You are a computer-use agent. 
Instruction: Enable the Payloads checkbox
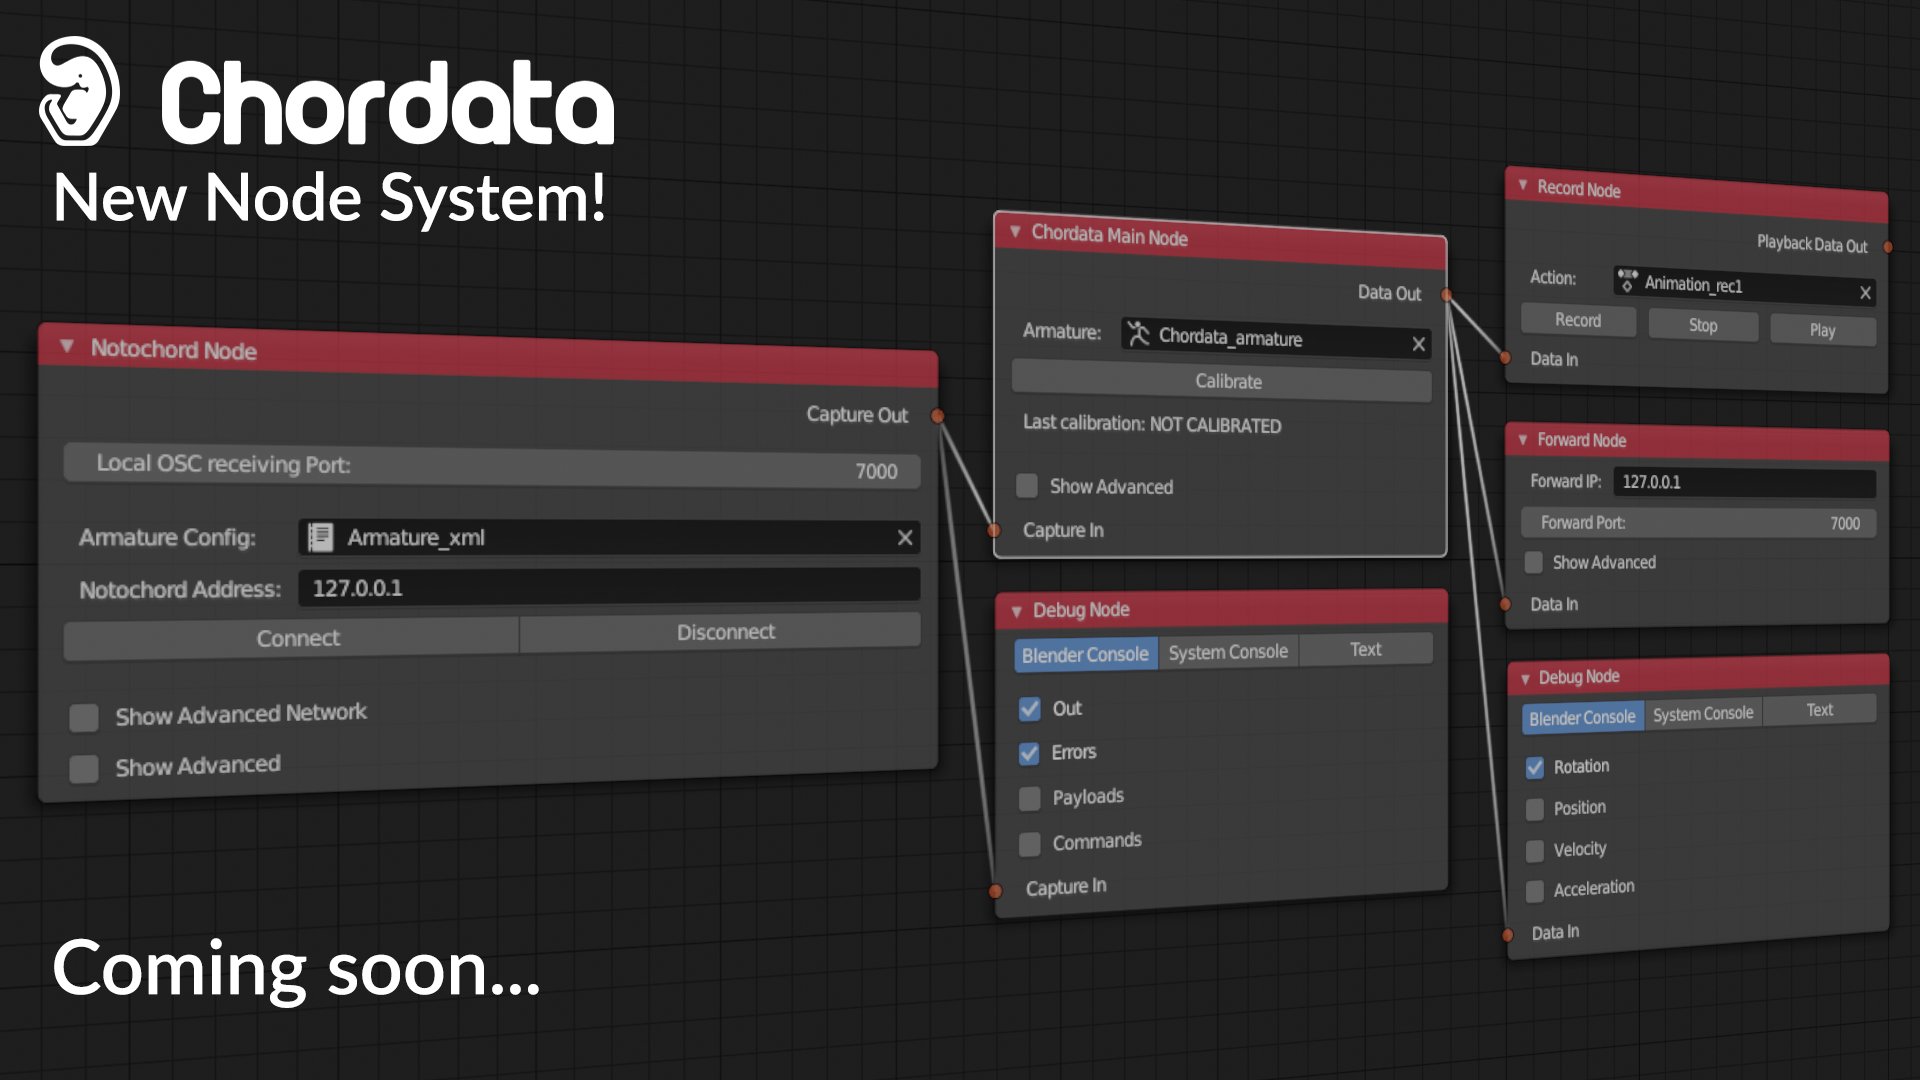[1030, 798]
